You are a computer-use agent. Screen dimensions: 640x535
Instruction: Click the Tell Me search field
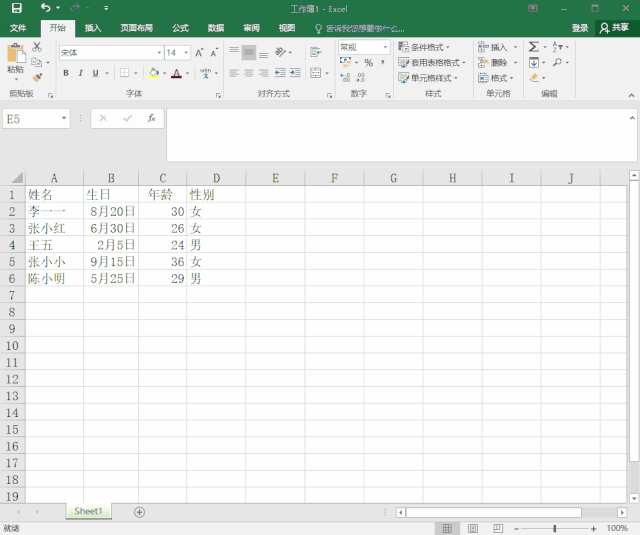pyautogui.click(x=360, y=28)
